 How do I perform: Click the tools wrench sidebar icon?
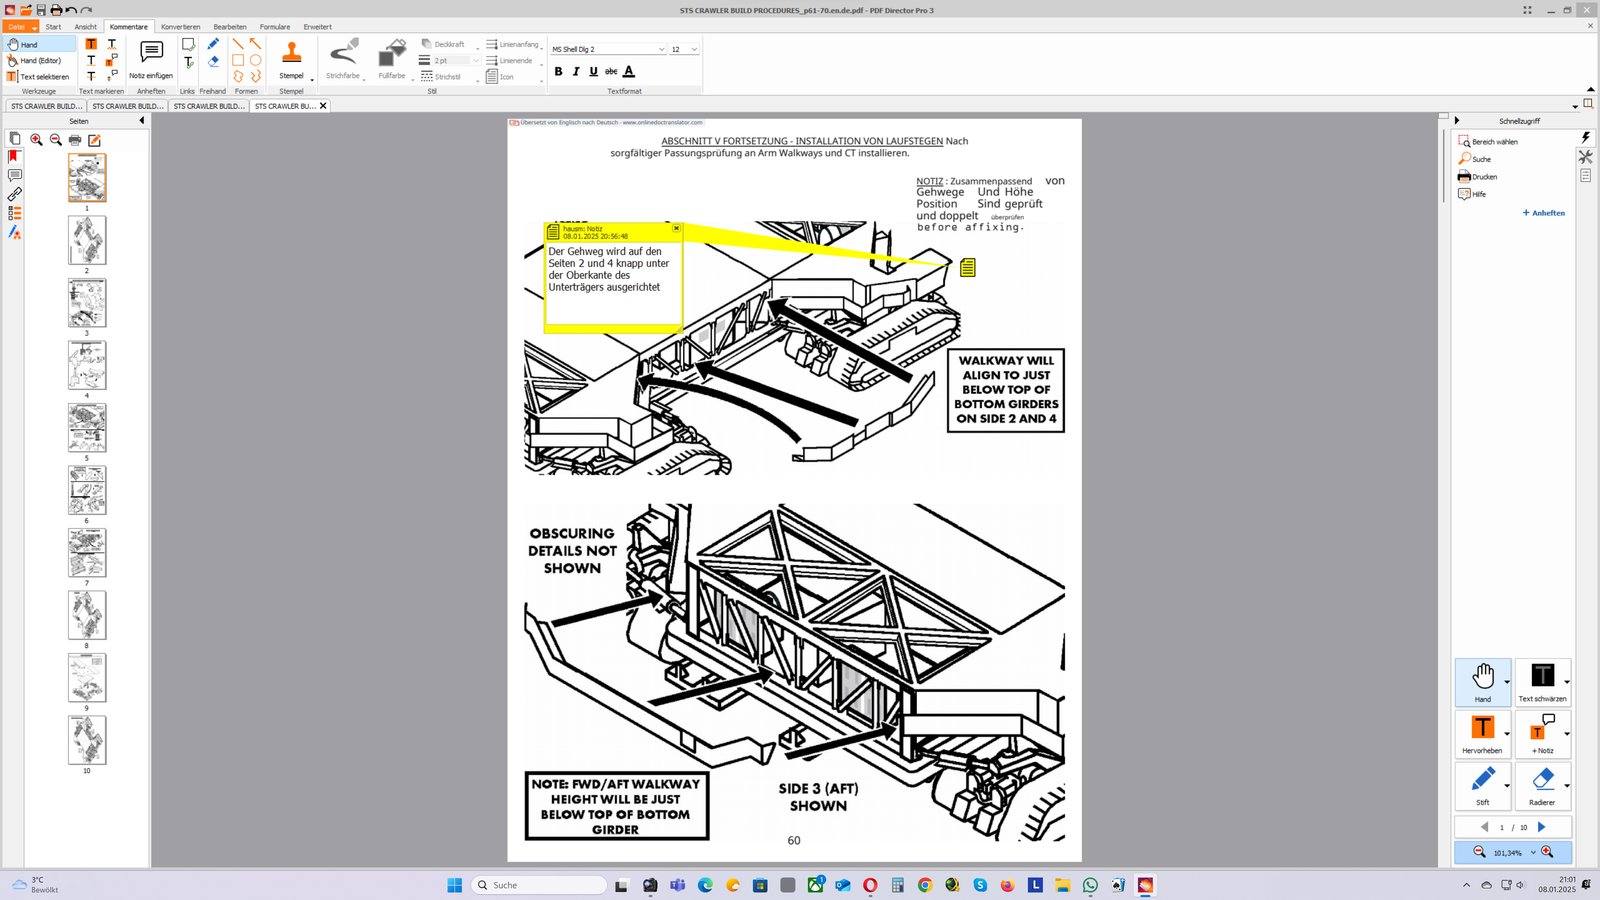1585,157
